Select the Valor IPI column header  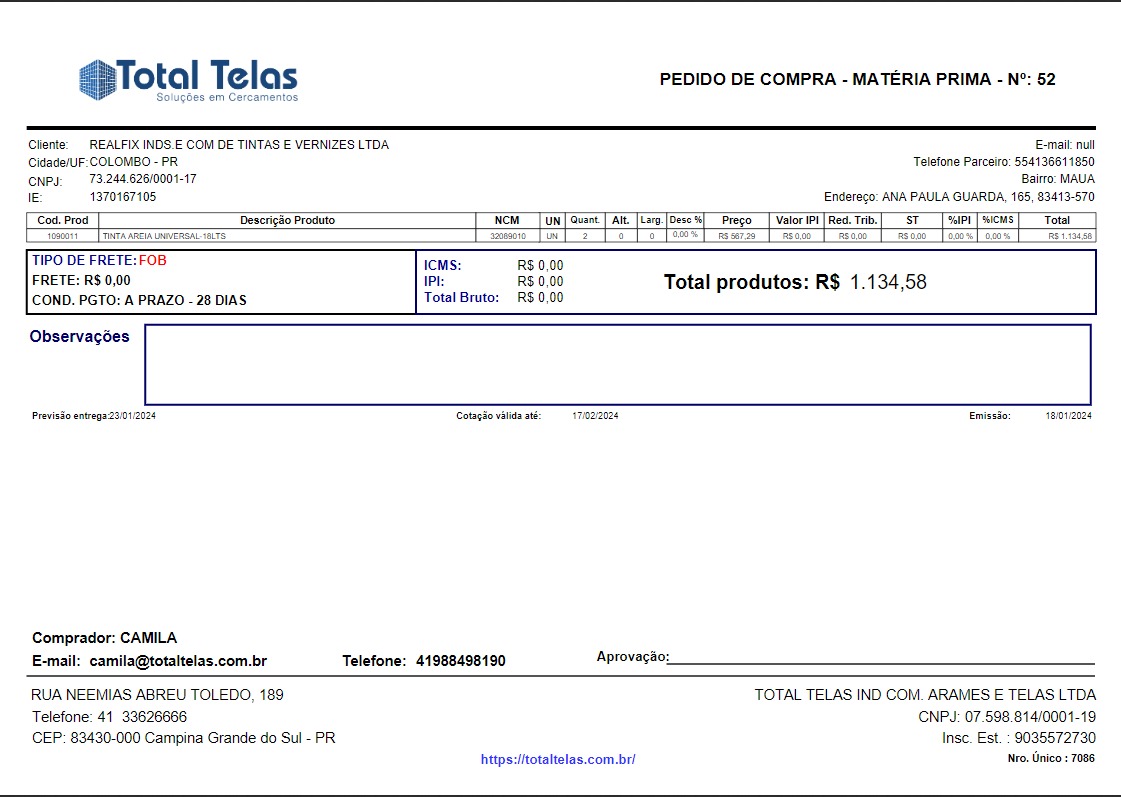click(797, 220)
